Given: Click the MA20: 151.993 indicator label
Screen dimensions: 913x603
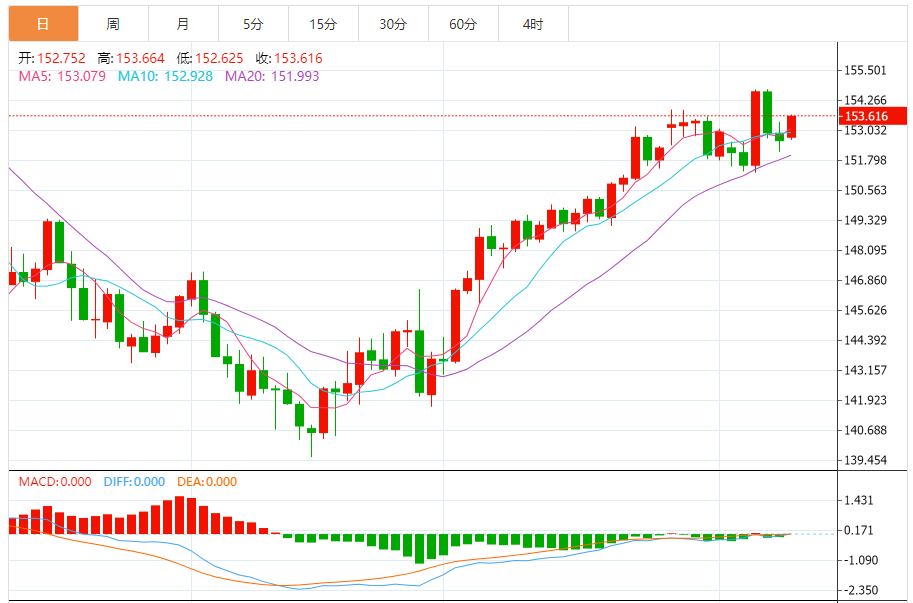Looking at the screenshot, I should pos(272,76).
